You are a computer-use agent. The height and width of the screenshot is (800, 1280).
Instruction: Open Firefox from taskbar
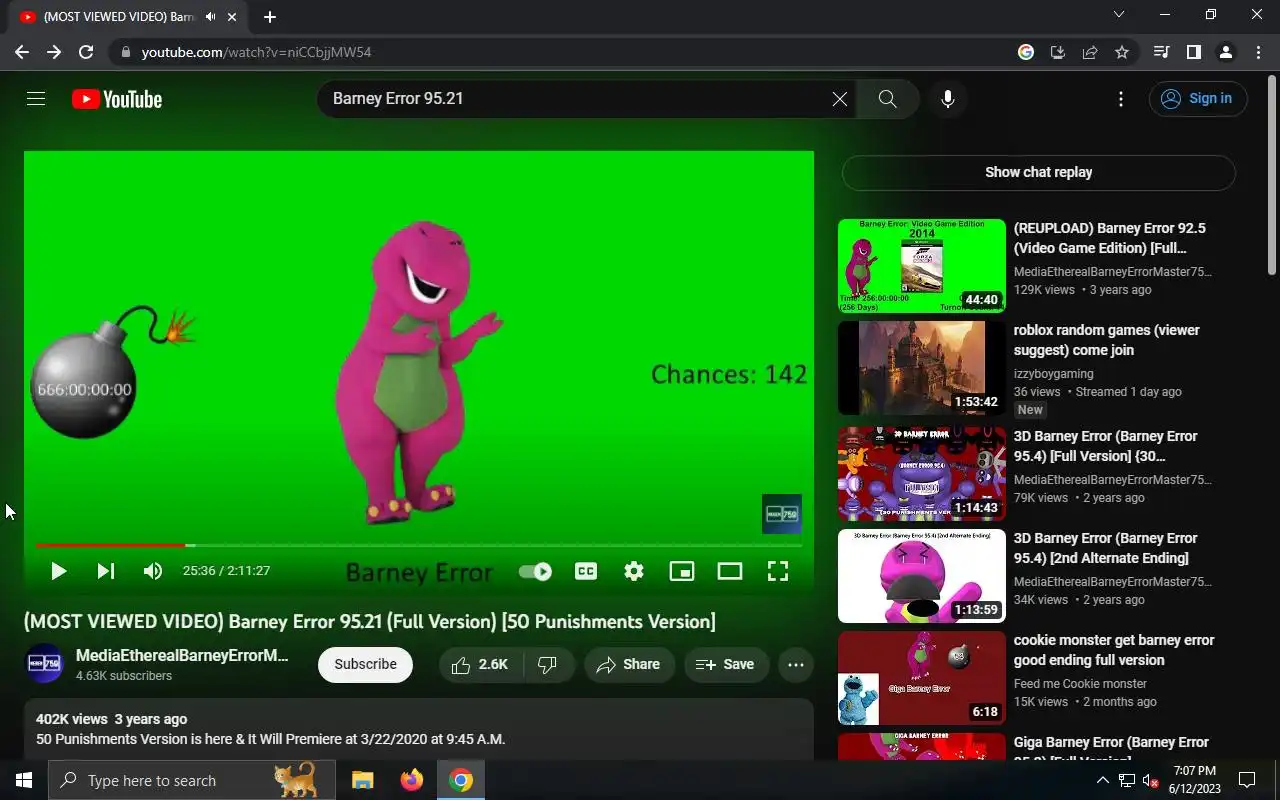pos(411,780)
